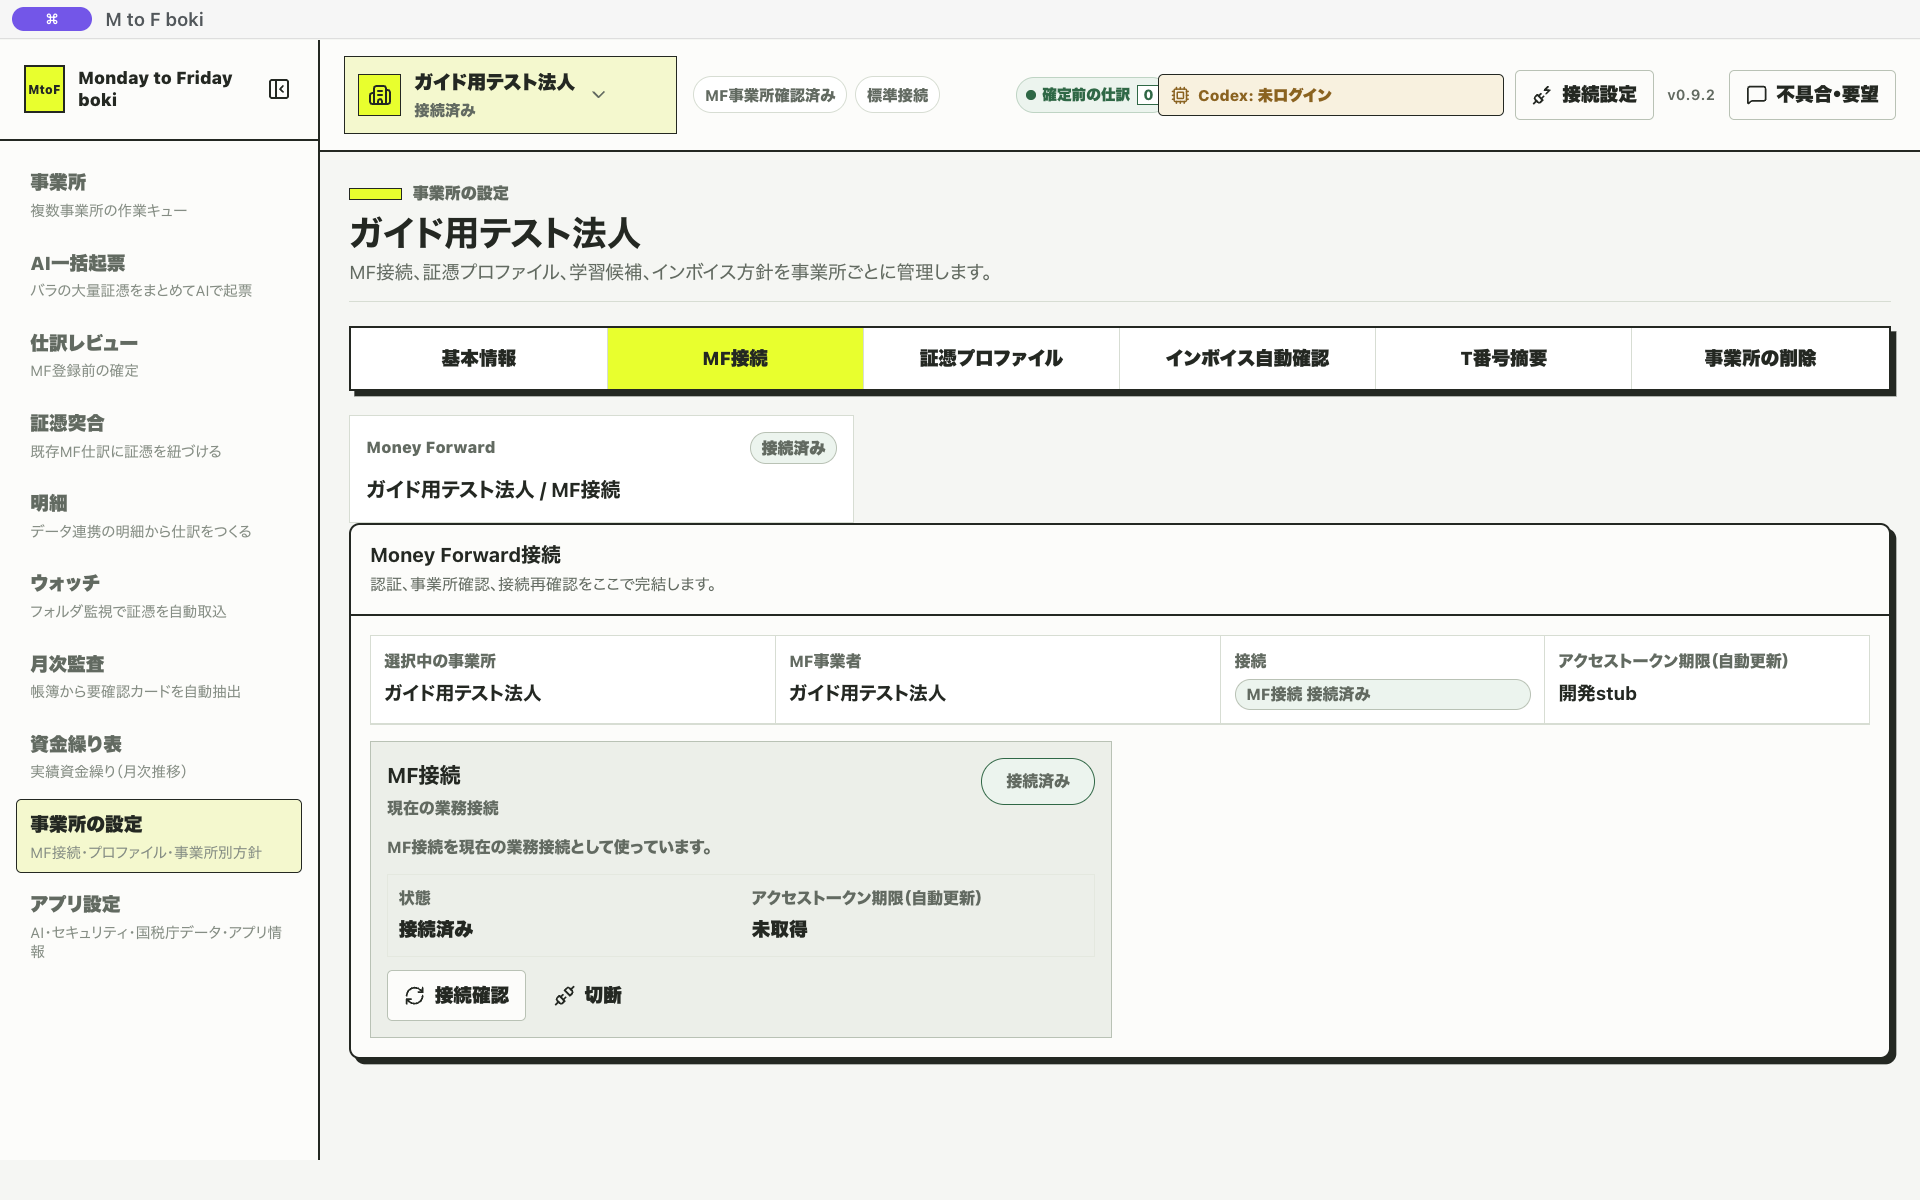The height and width of the screenshot is (1200, 1920).
Task: Click the 不具合・要望 feedback button
Action: (x=1812, y=95)
